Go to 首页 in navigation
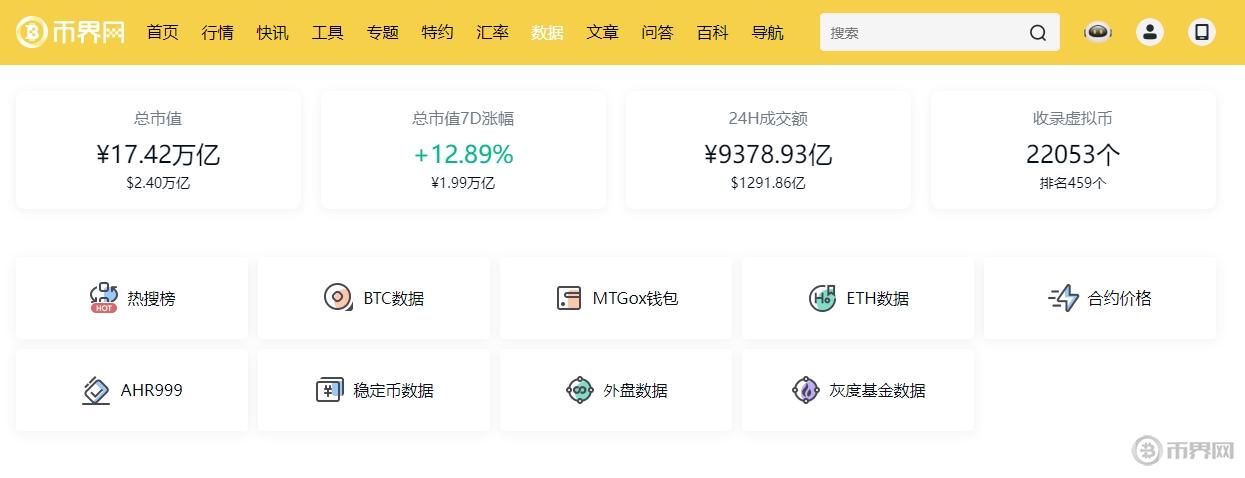 tap(162, 32)
